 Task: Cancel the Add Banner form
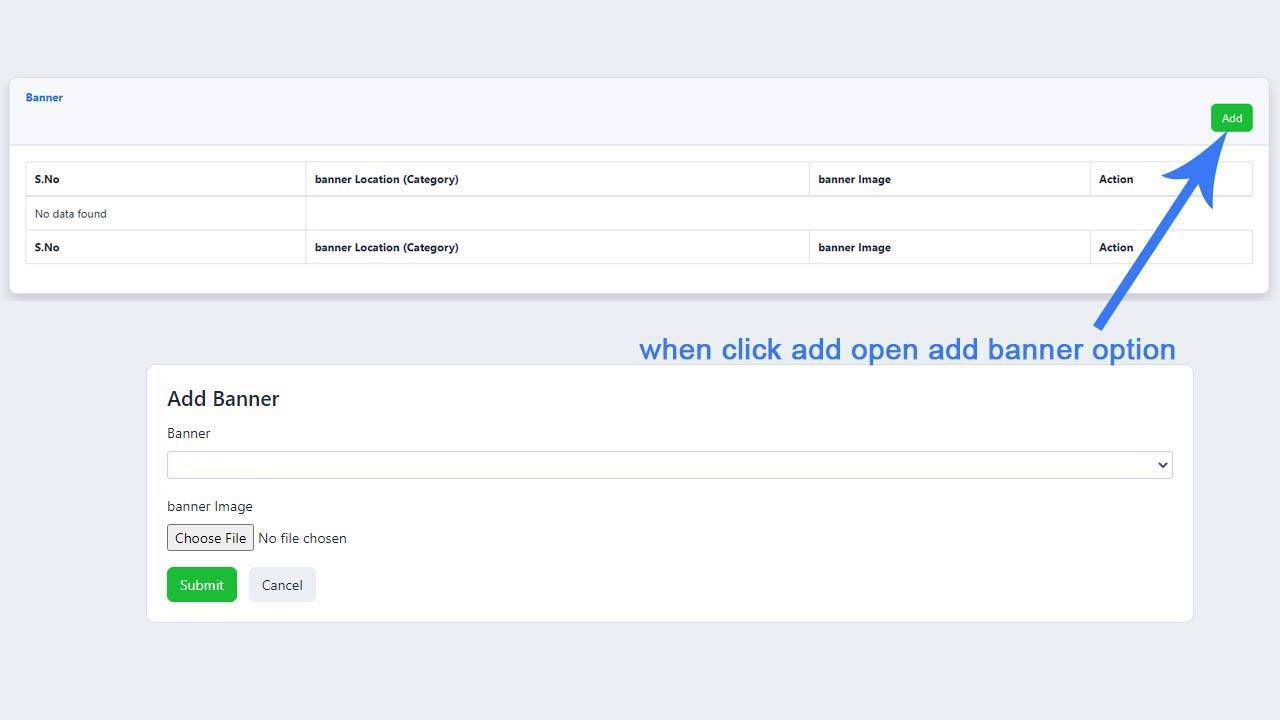pyautogui.click(x=282, y=585)
